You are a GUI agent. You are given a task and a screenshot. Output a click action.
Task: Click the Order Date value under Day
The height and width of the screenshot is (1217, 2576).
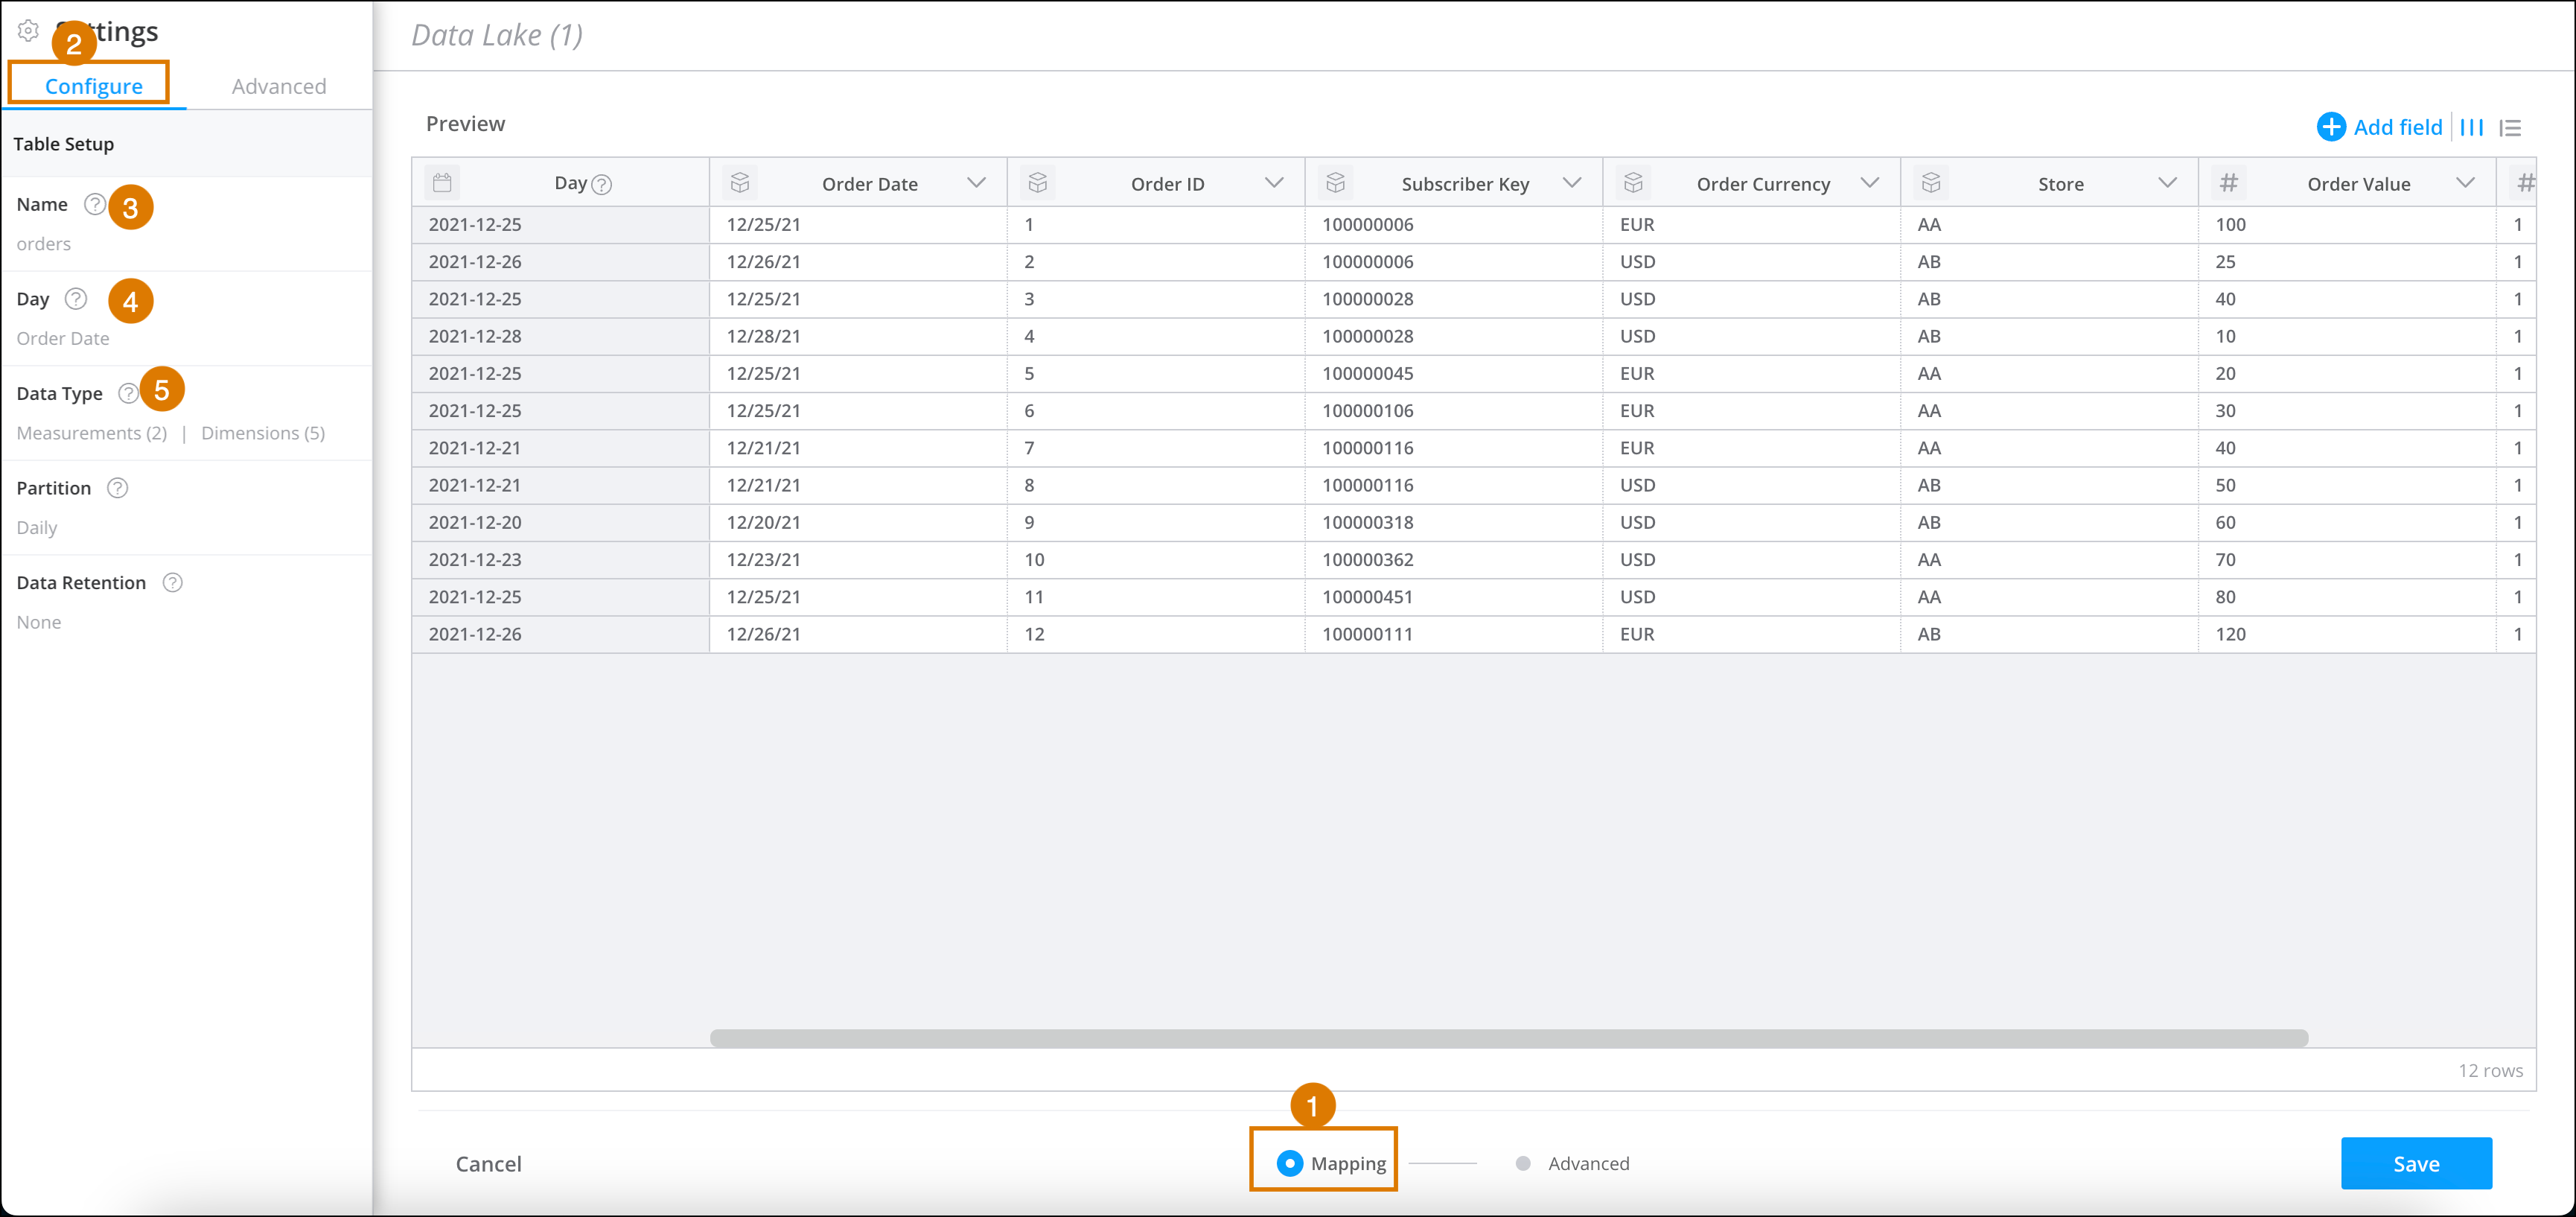(x=63, y=338)
